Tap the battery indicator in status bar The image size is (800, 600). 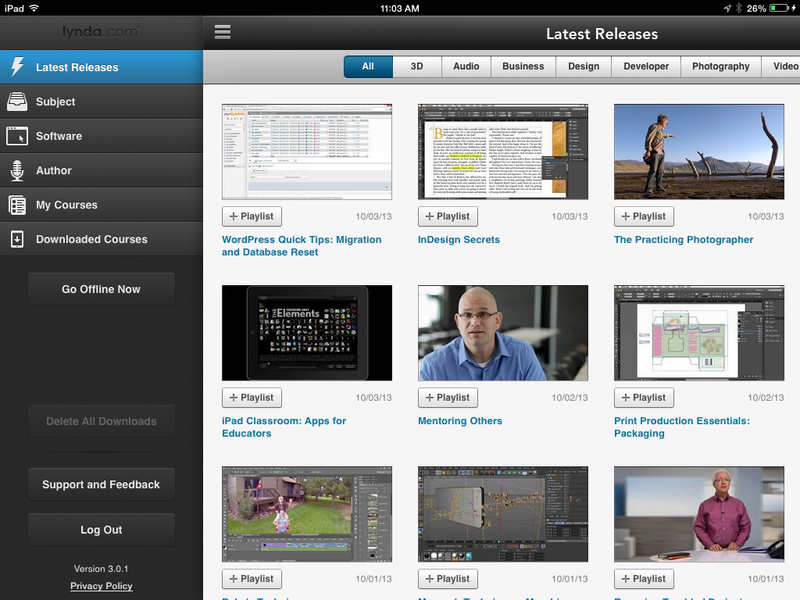781,8
